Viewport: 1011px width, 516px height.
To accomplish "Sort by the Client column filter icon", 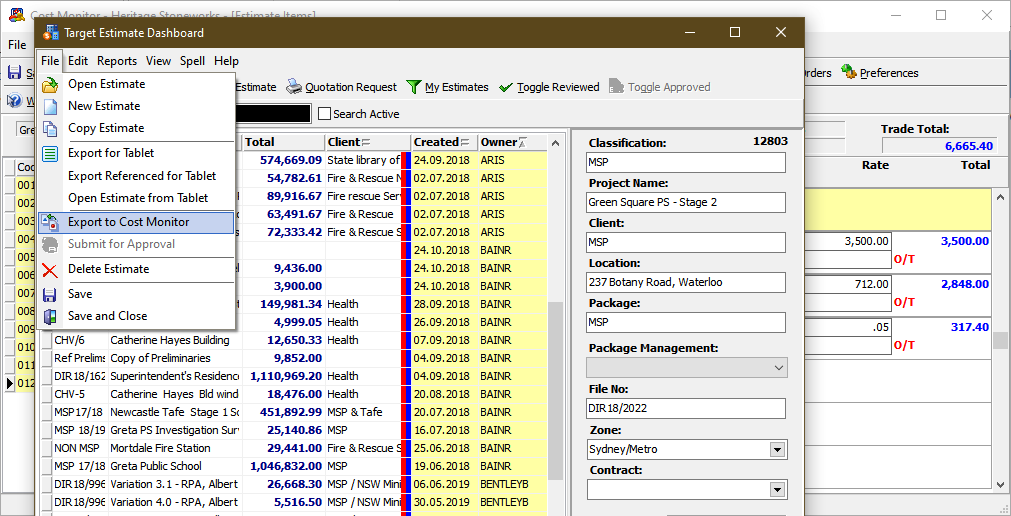I will point(366,143).
